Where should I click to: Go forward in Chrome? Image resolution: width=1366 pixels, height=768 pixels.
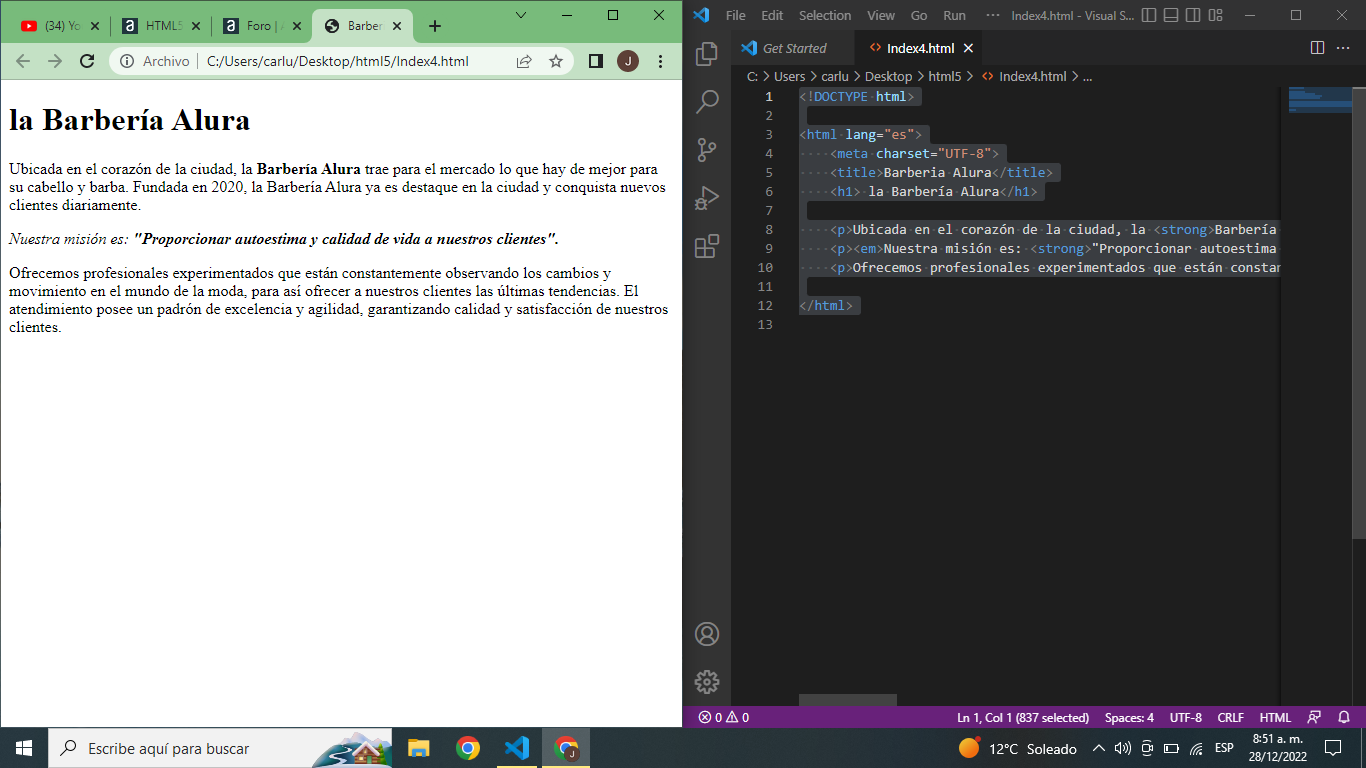(55, 61)
